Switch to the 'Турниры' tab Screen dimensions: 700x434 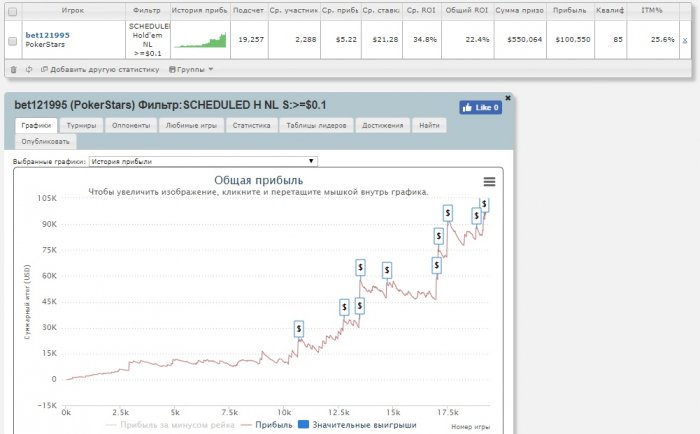pos(81,125)
